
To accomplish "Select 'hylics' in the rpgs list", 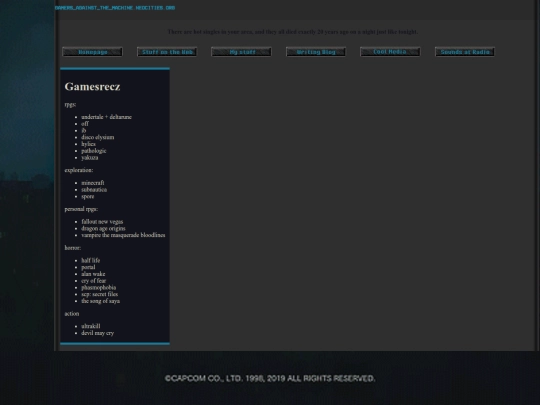I will click(x=88, y=144).
